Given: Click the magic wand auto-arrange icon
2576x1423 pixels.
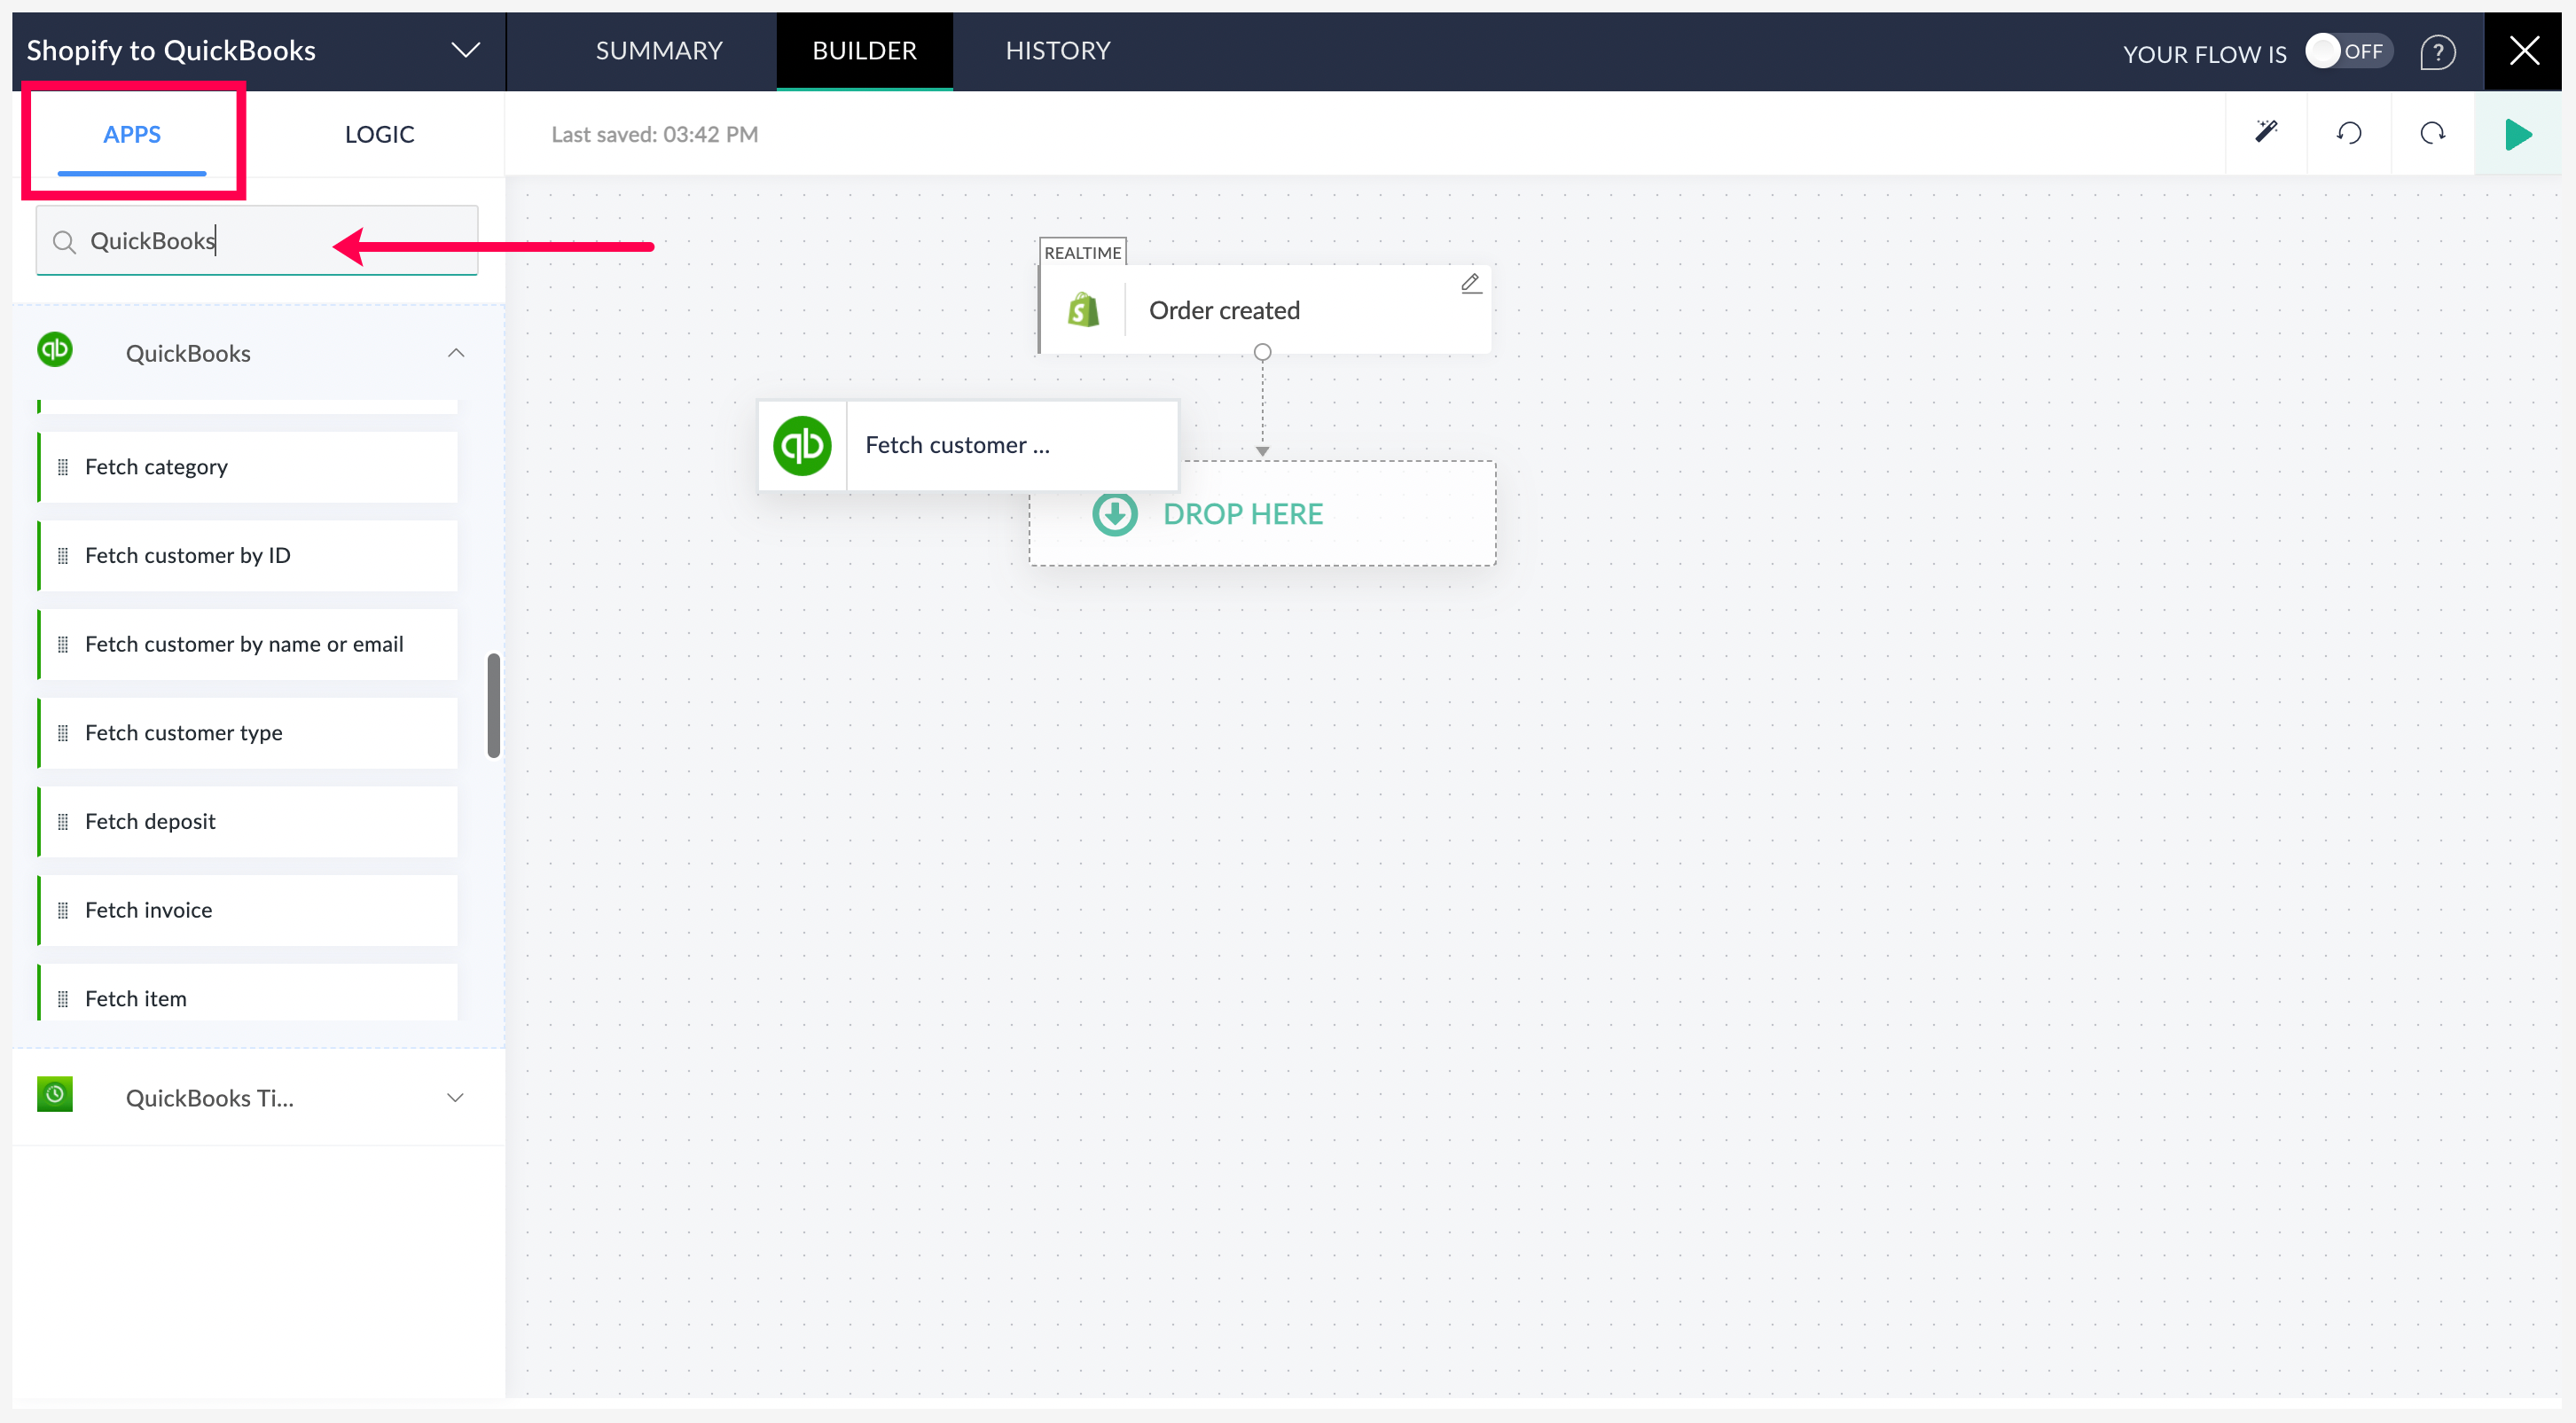Looking at the screenshot, I should coord(2266,133).
